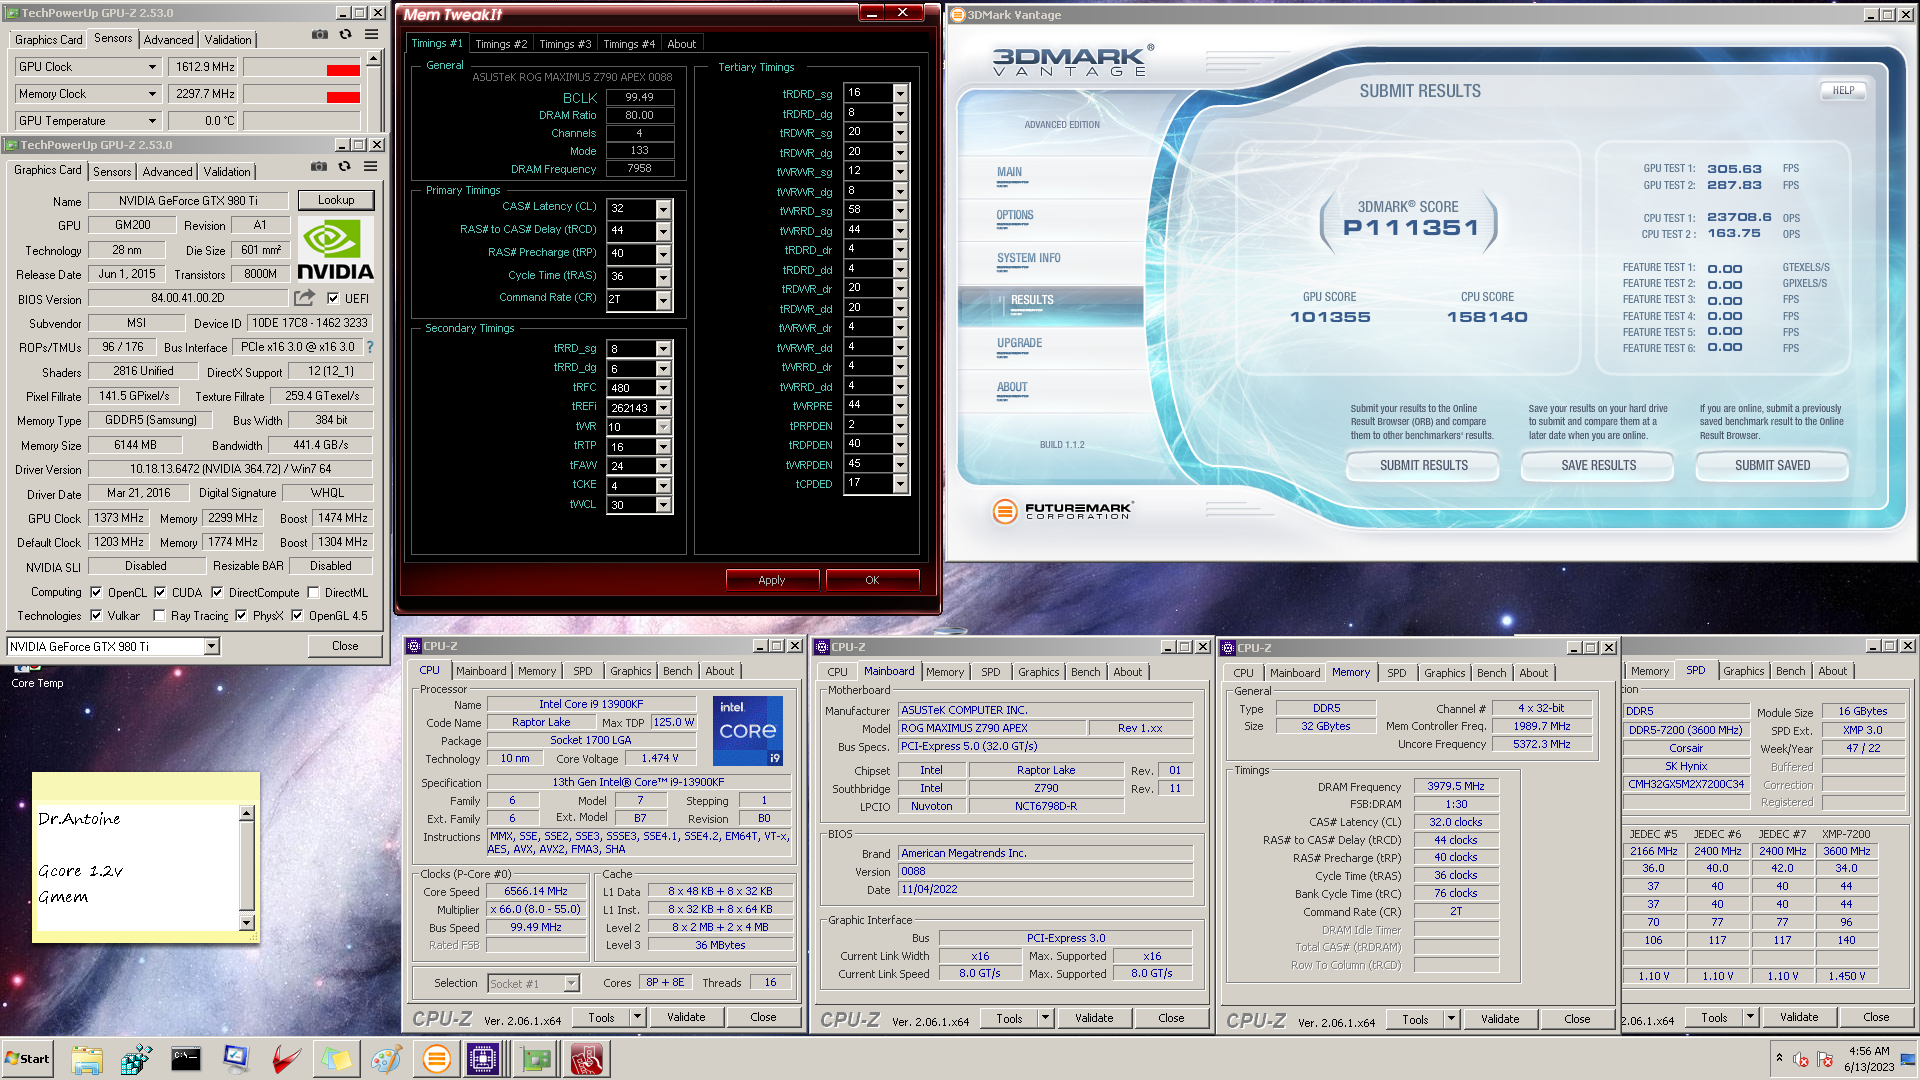The height and width of the screenshot is (1080, 1920).
Task: Click scroll-down arrow on Dr.Antoine sticky note
Action: (247, 923)
